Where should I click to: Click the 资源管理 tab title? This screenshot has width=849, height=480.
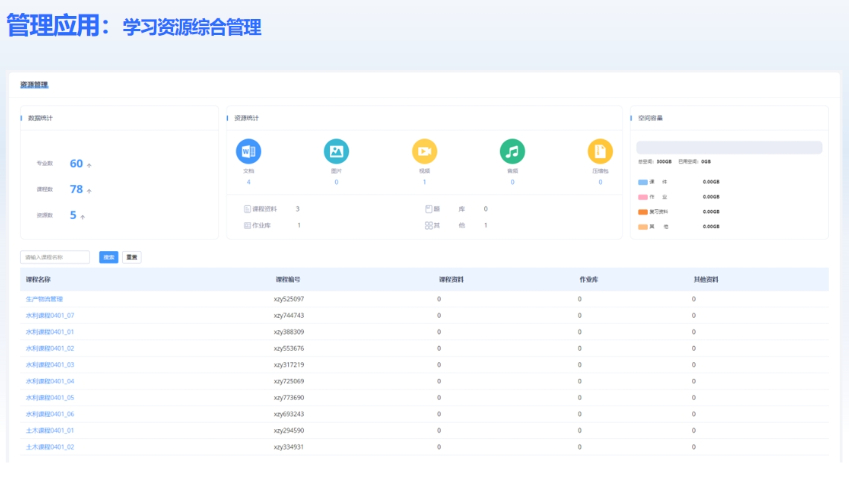pos(34,85)
